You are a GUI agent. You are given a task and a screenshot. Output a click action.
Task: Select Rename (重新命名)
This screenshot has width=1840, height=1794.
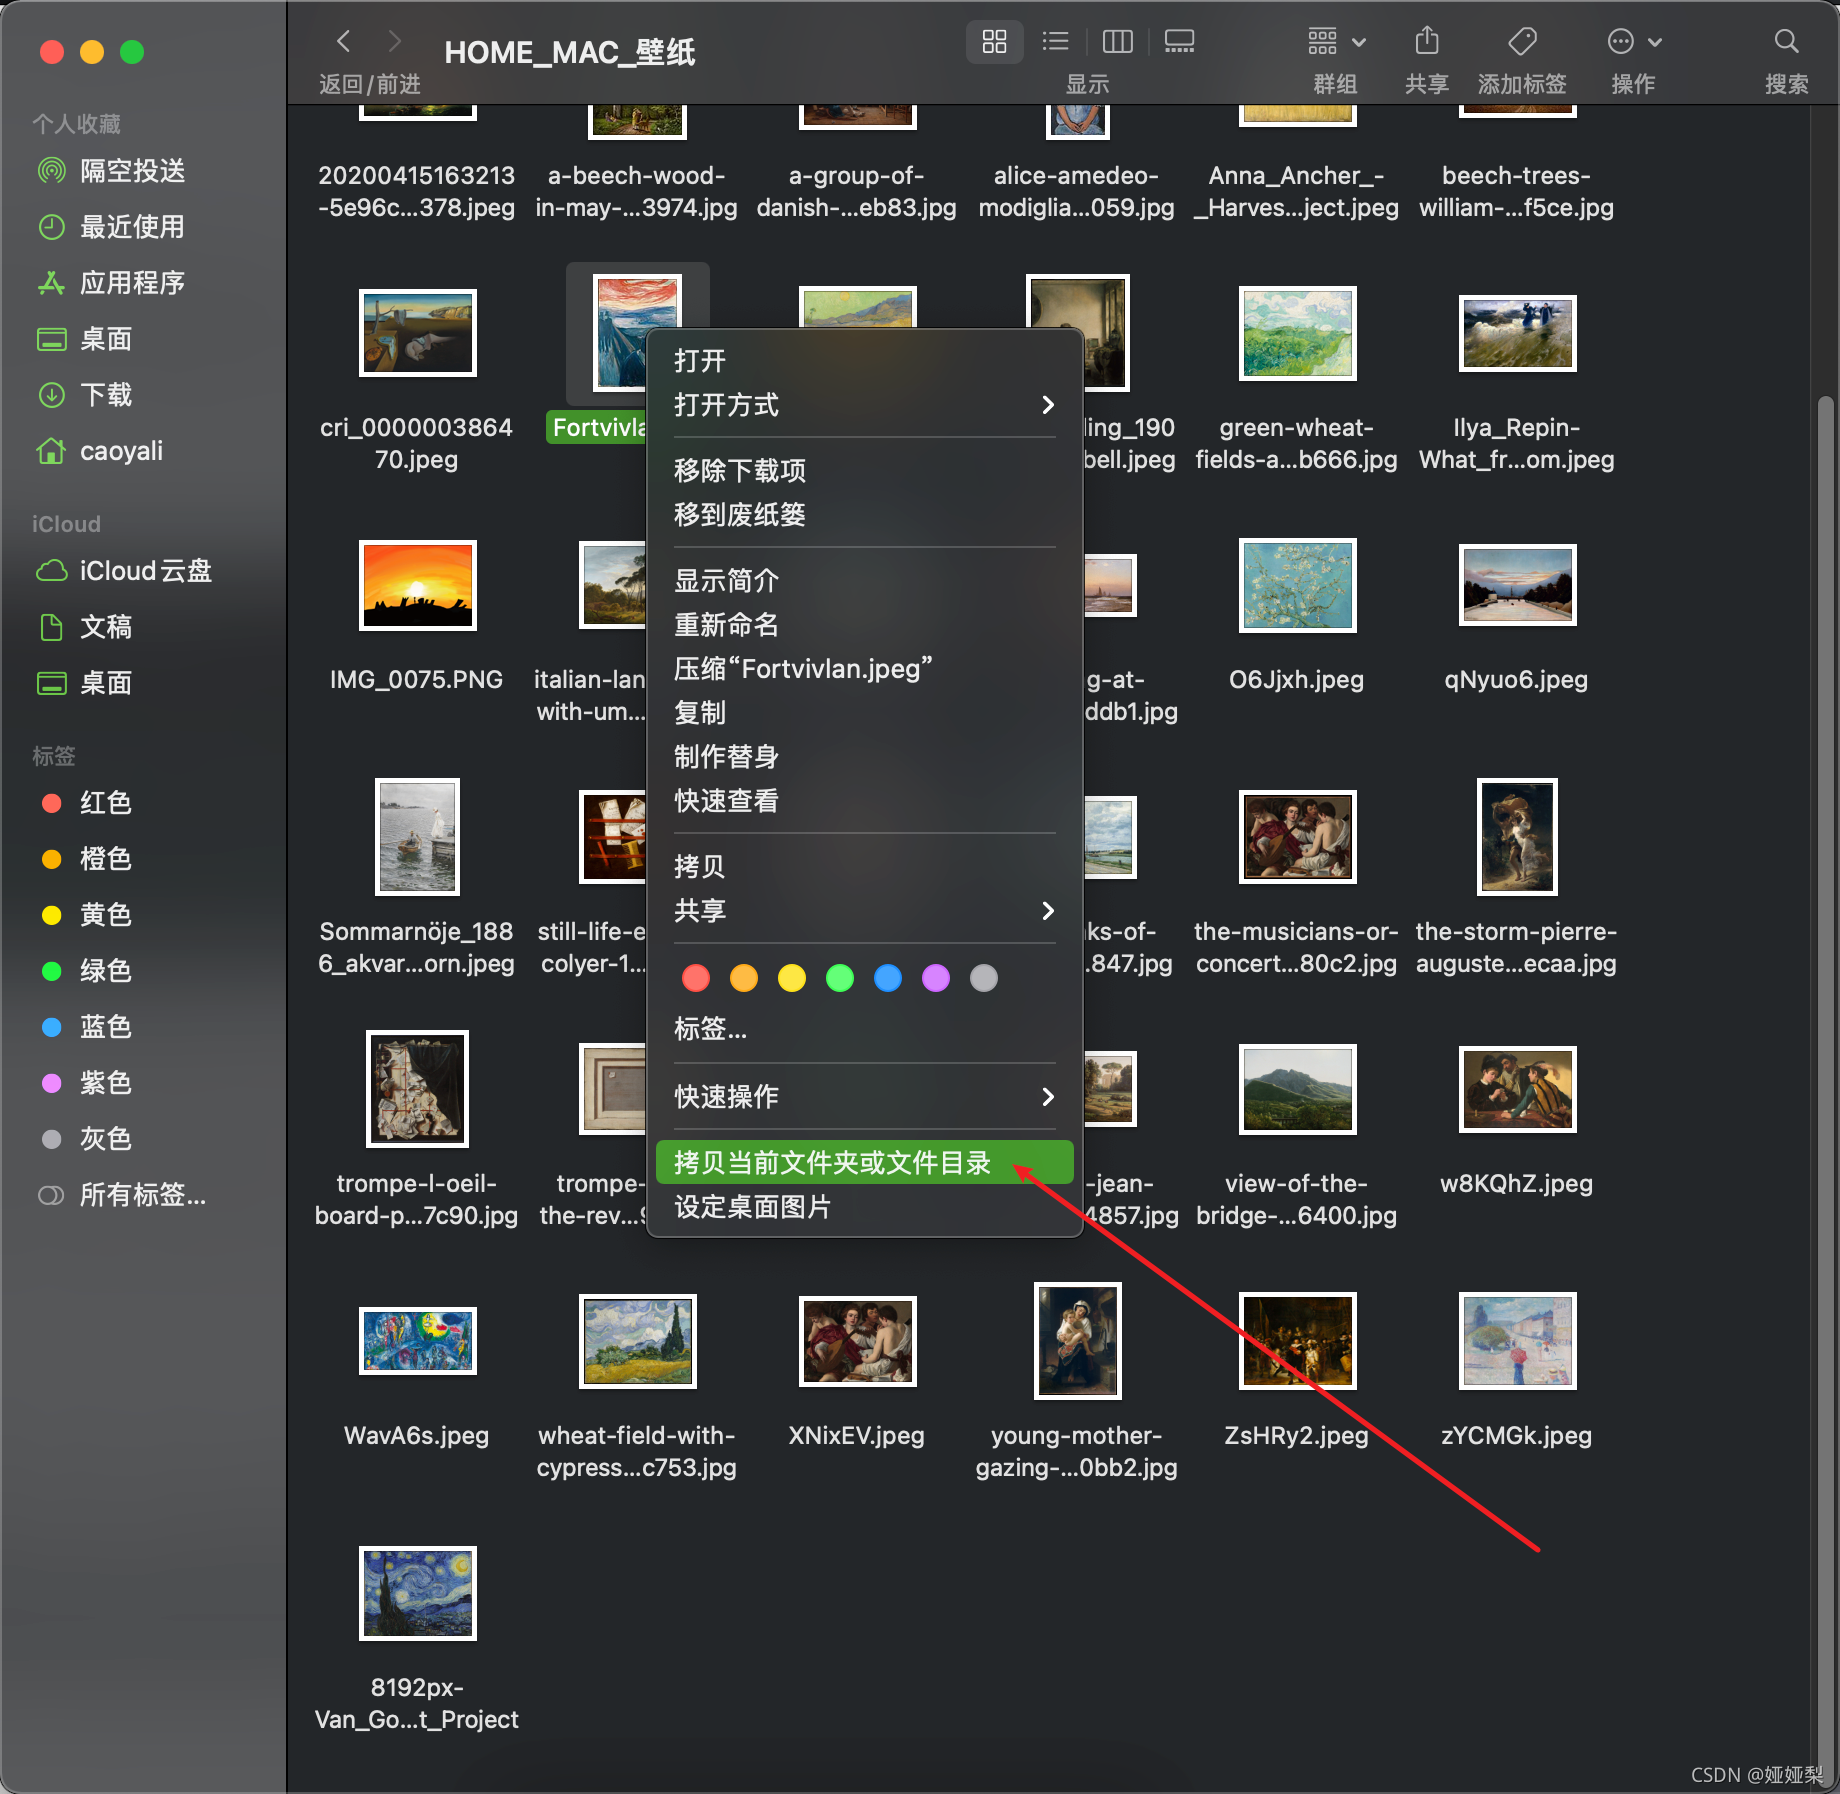point(865,625)
